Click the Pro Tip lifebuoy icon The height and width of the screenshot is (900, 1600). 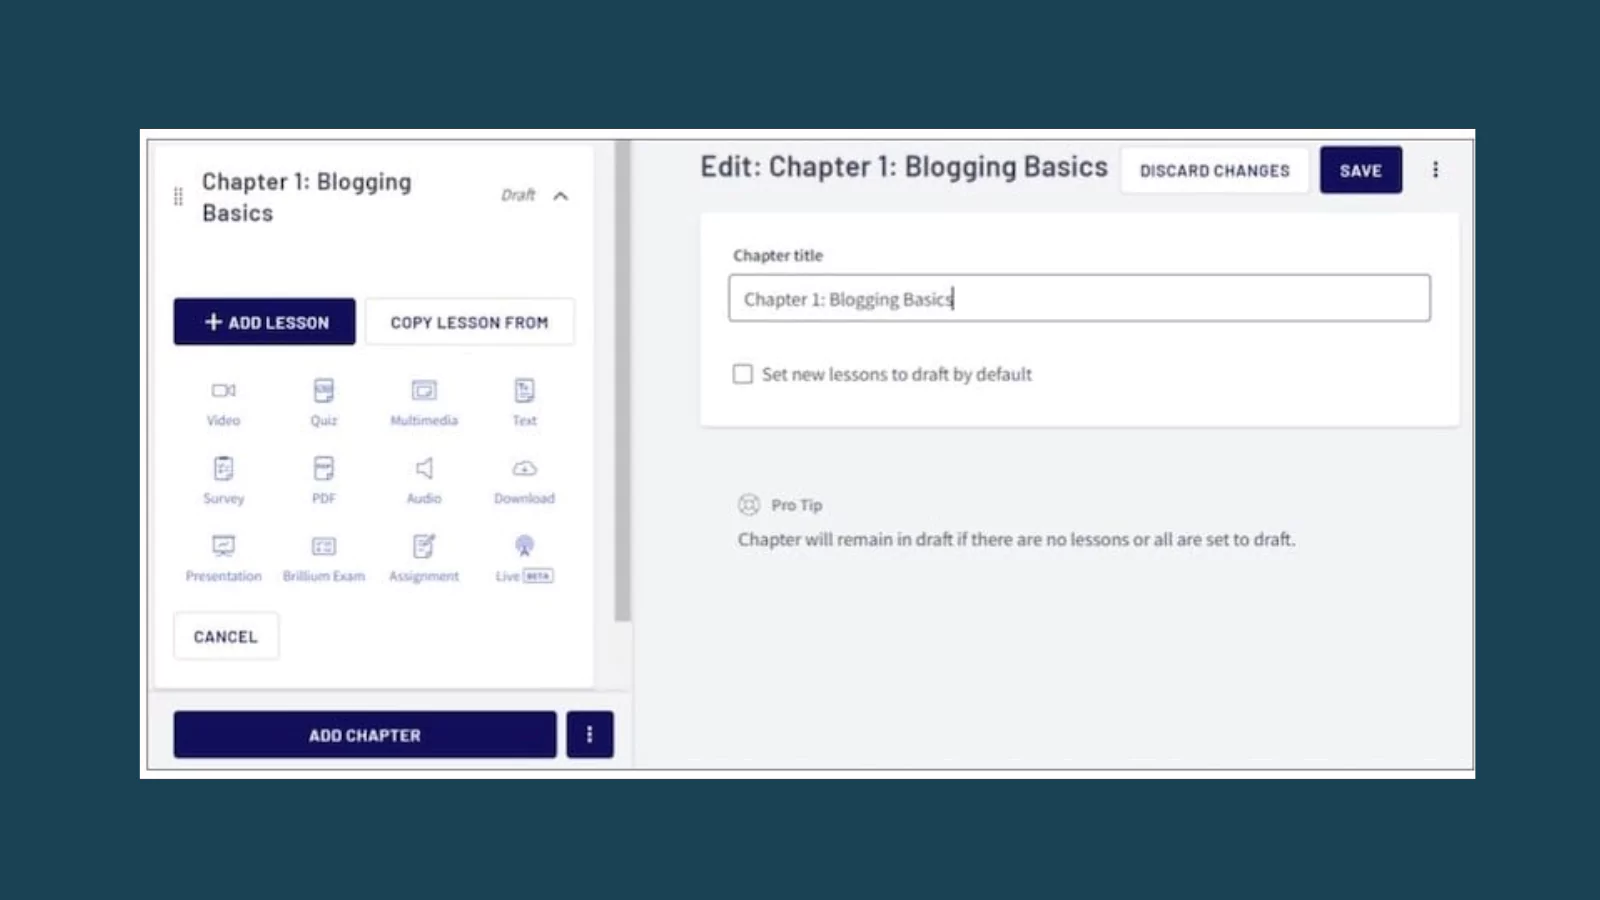point(749,505)
